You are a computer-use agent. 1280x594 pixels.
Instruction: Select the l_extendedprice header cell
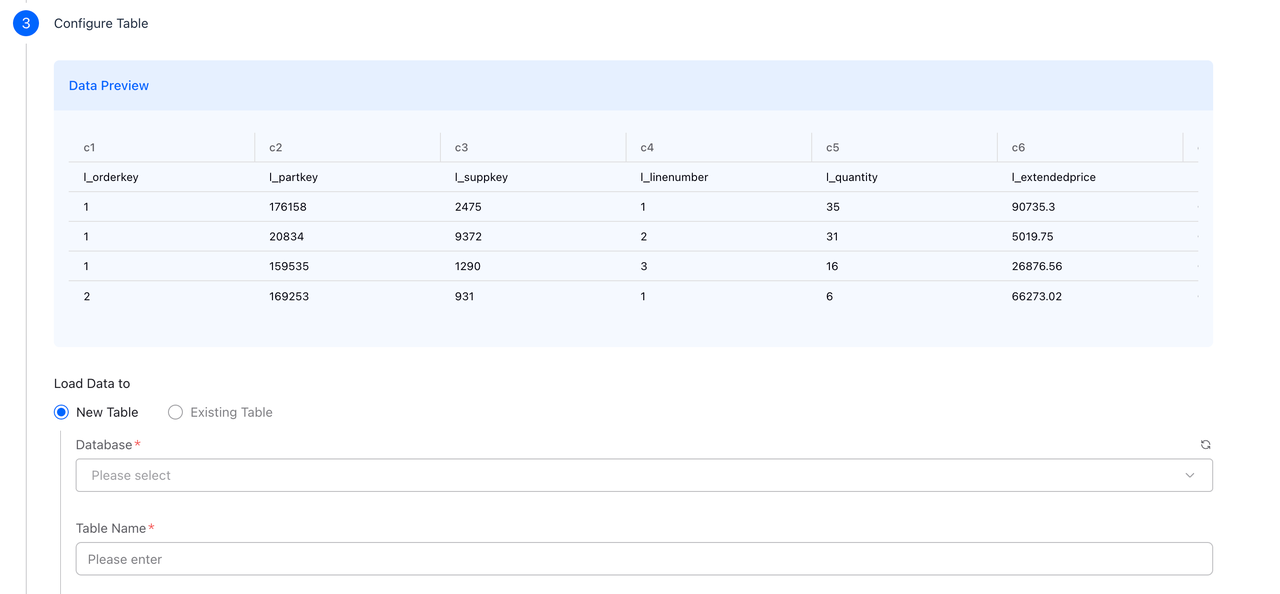[x=1053, y=177]
